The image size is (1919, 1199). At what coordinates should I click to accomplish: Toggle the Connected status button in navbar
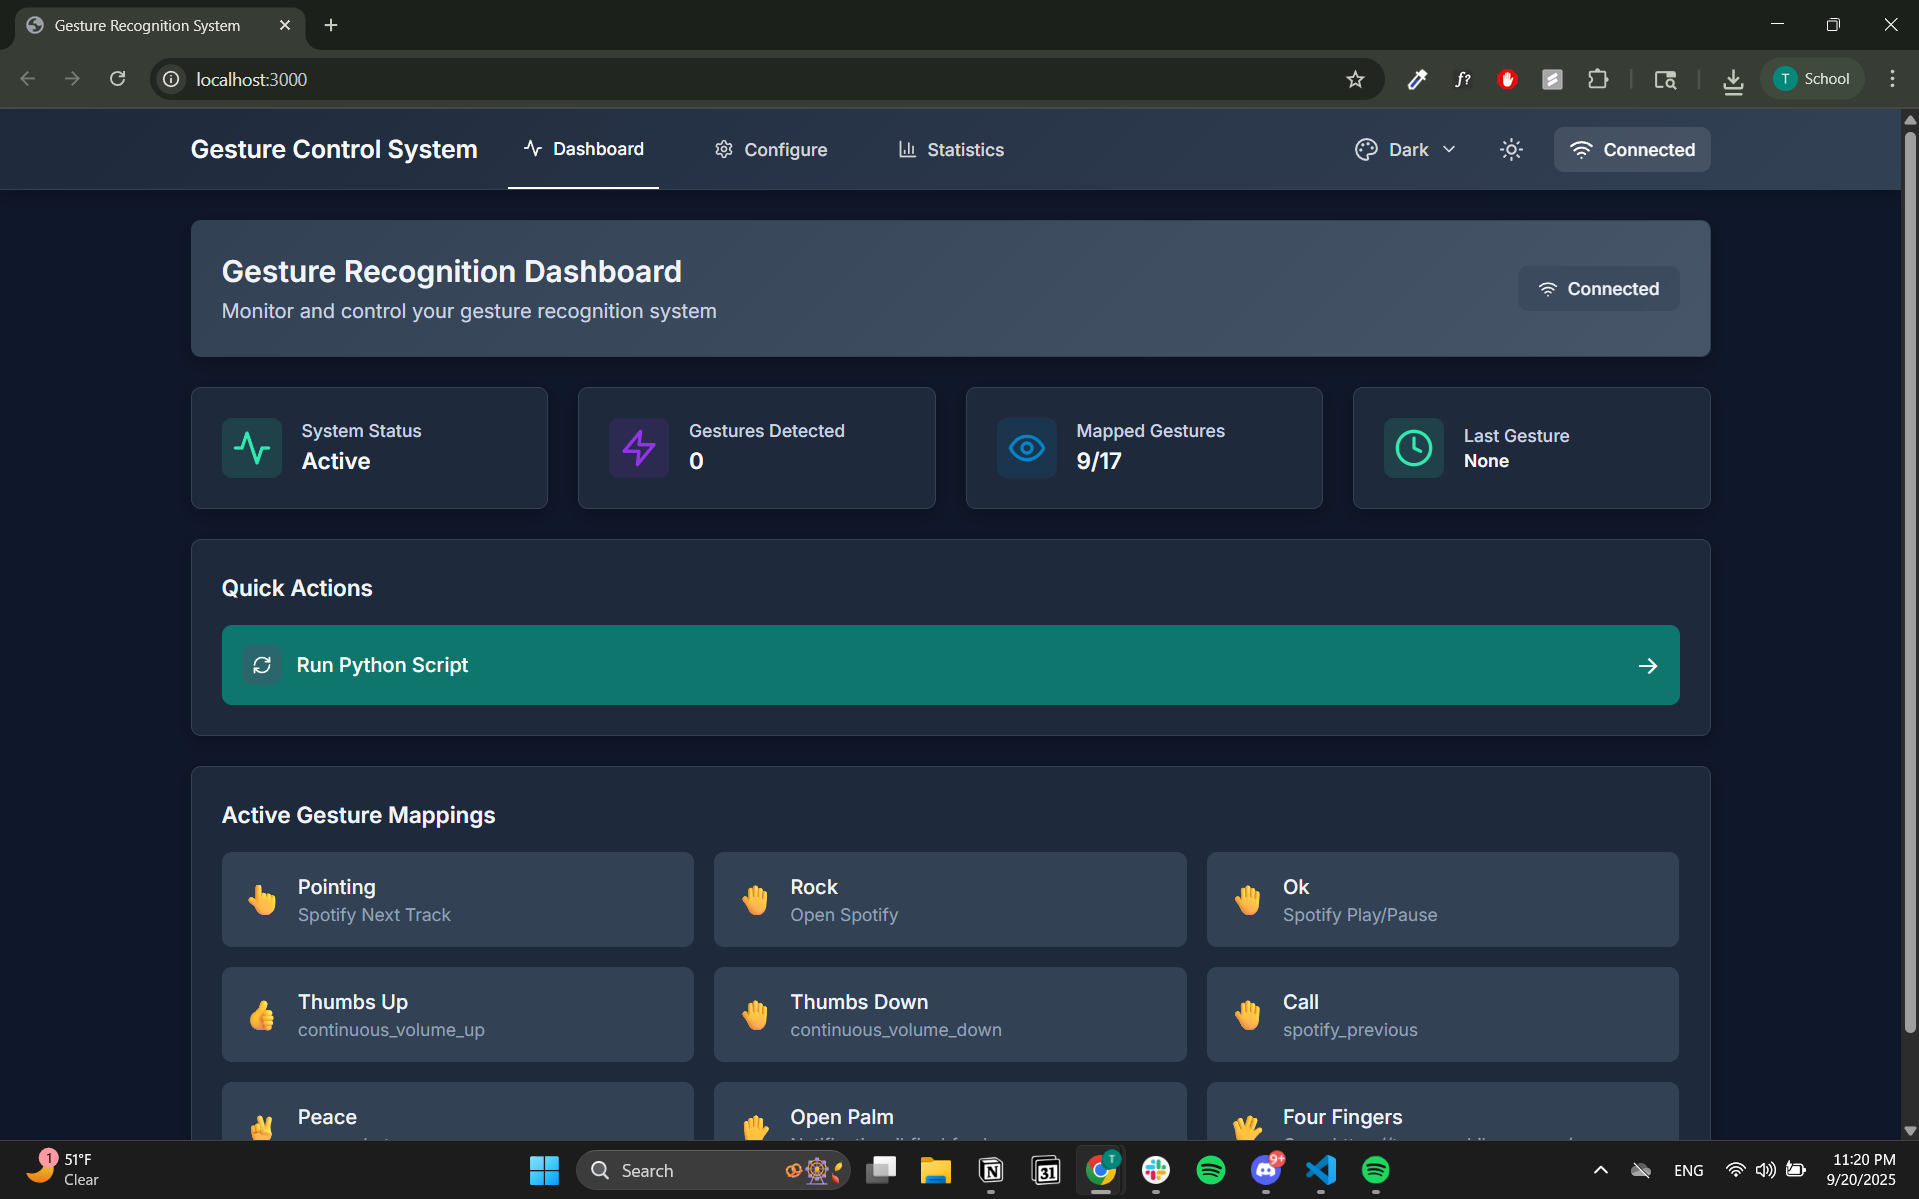pos(1632,149)
